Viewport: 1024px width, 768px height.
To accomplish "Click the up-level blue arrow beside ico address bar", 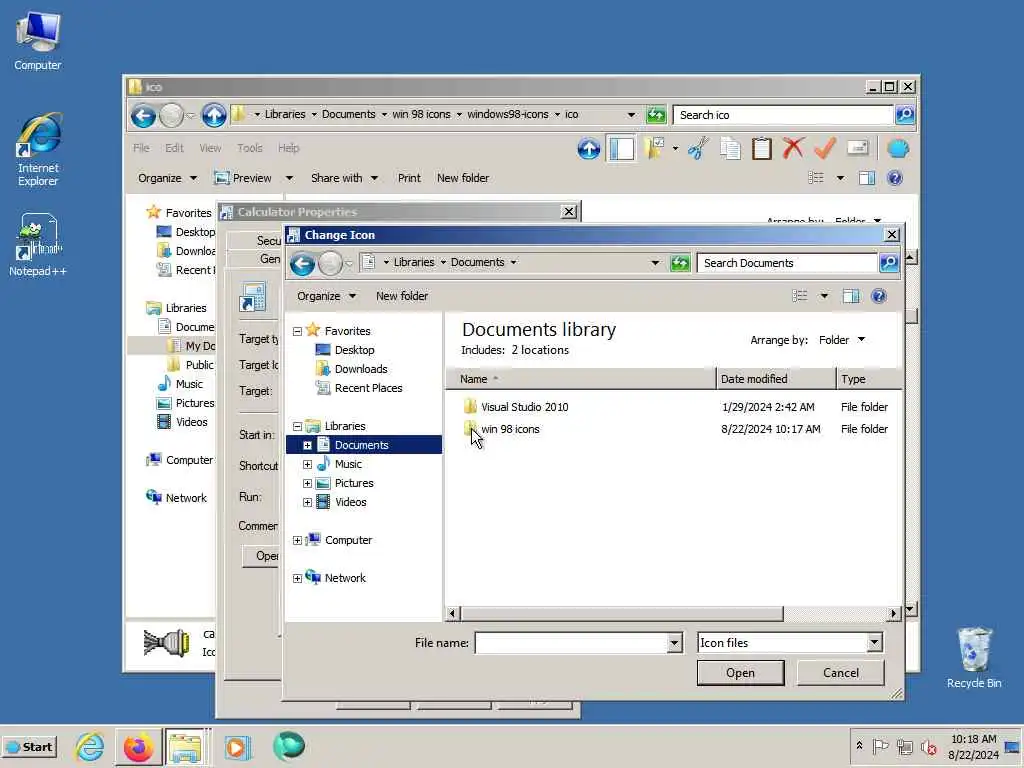I will [x=214, y=116].
